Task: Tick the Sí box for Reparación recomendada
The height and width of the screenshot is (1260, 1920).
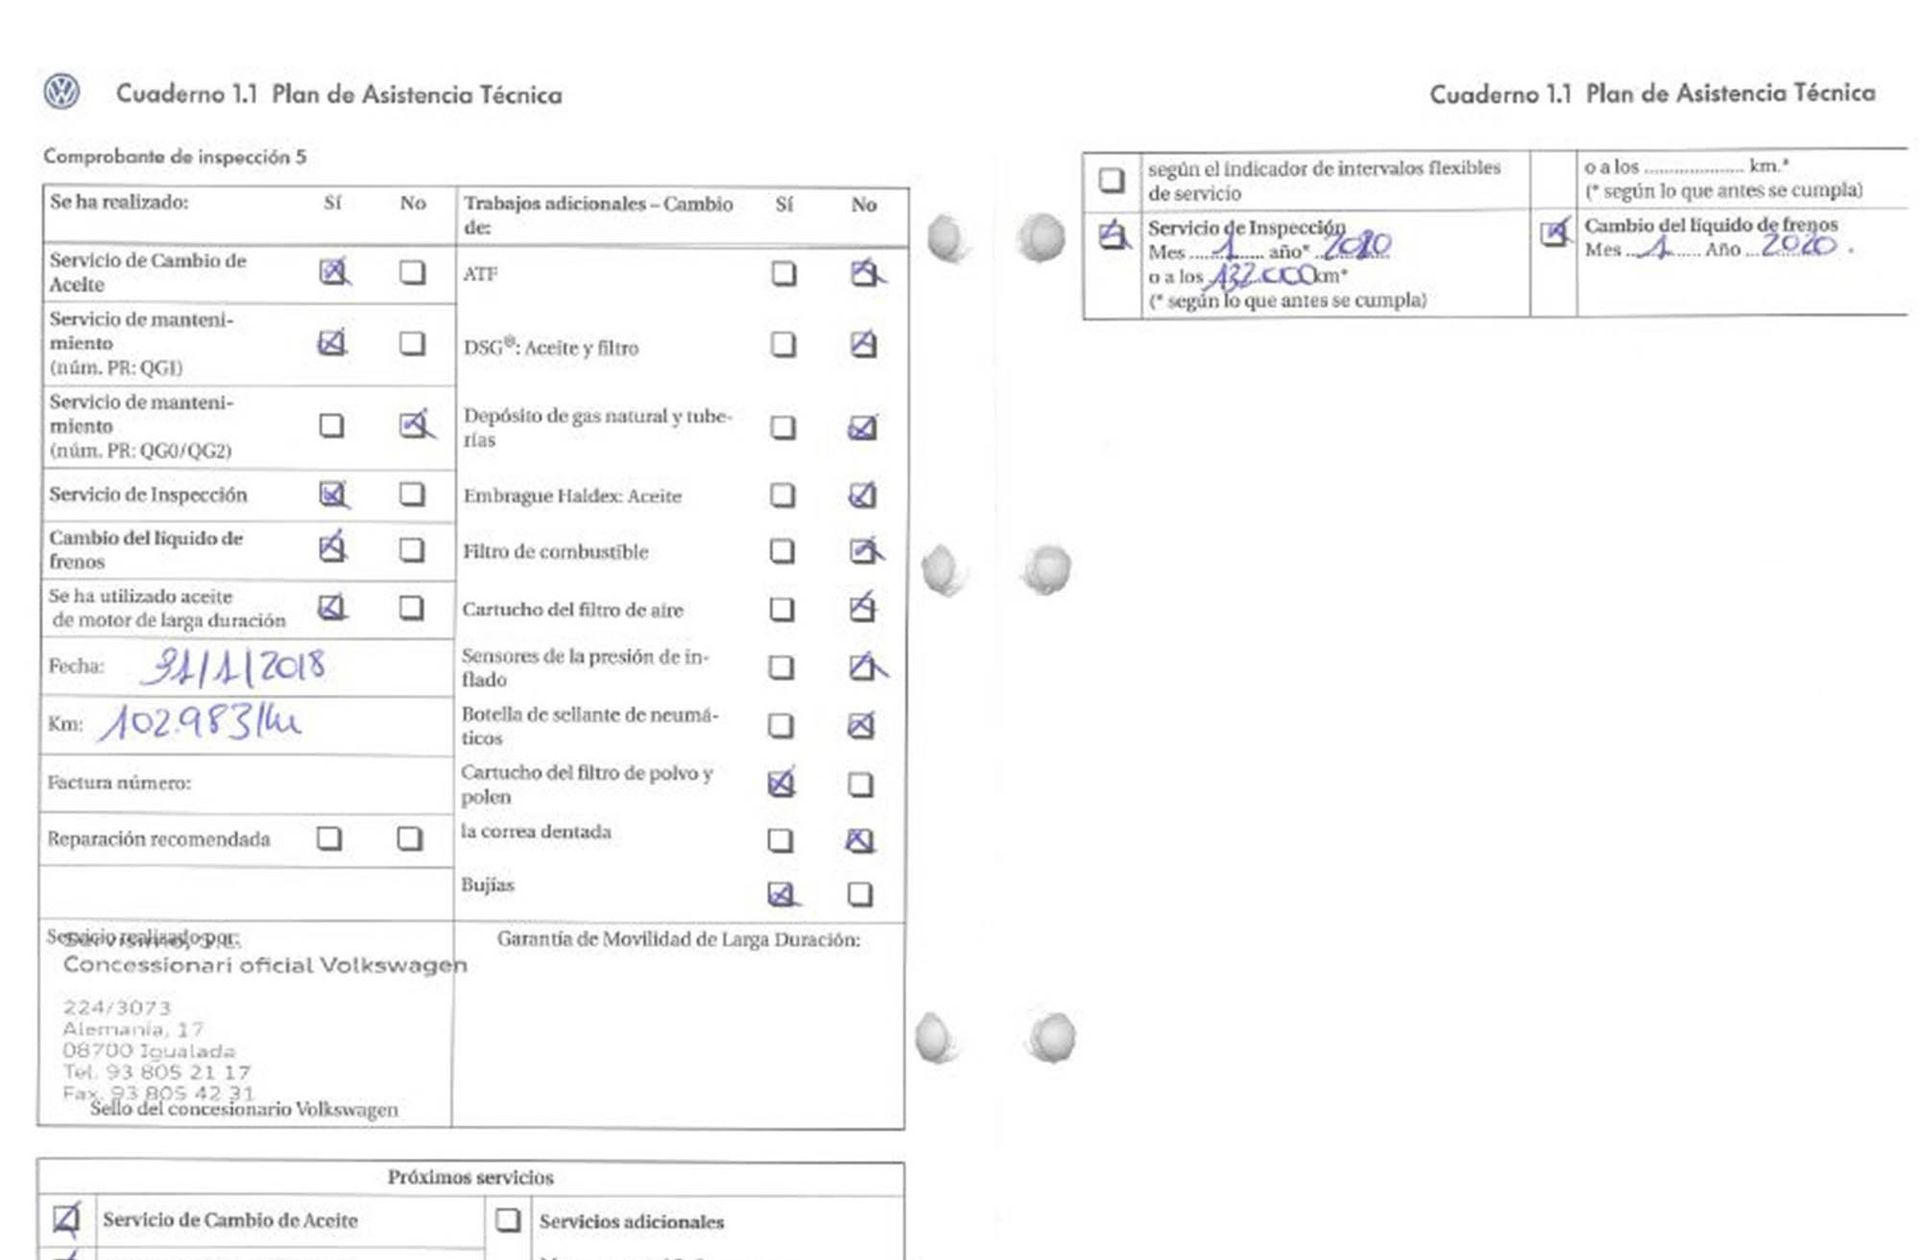Action: tap(330, 838)
